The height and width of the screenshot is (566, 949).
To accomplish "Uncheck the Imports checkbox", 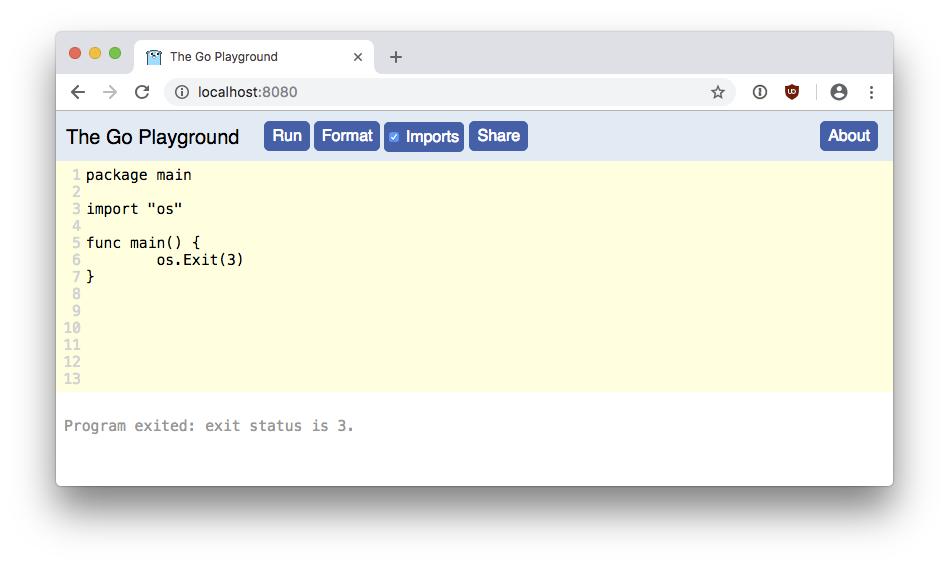I will coord(394,137).
